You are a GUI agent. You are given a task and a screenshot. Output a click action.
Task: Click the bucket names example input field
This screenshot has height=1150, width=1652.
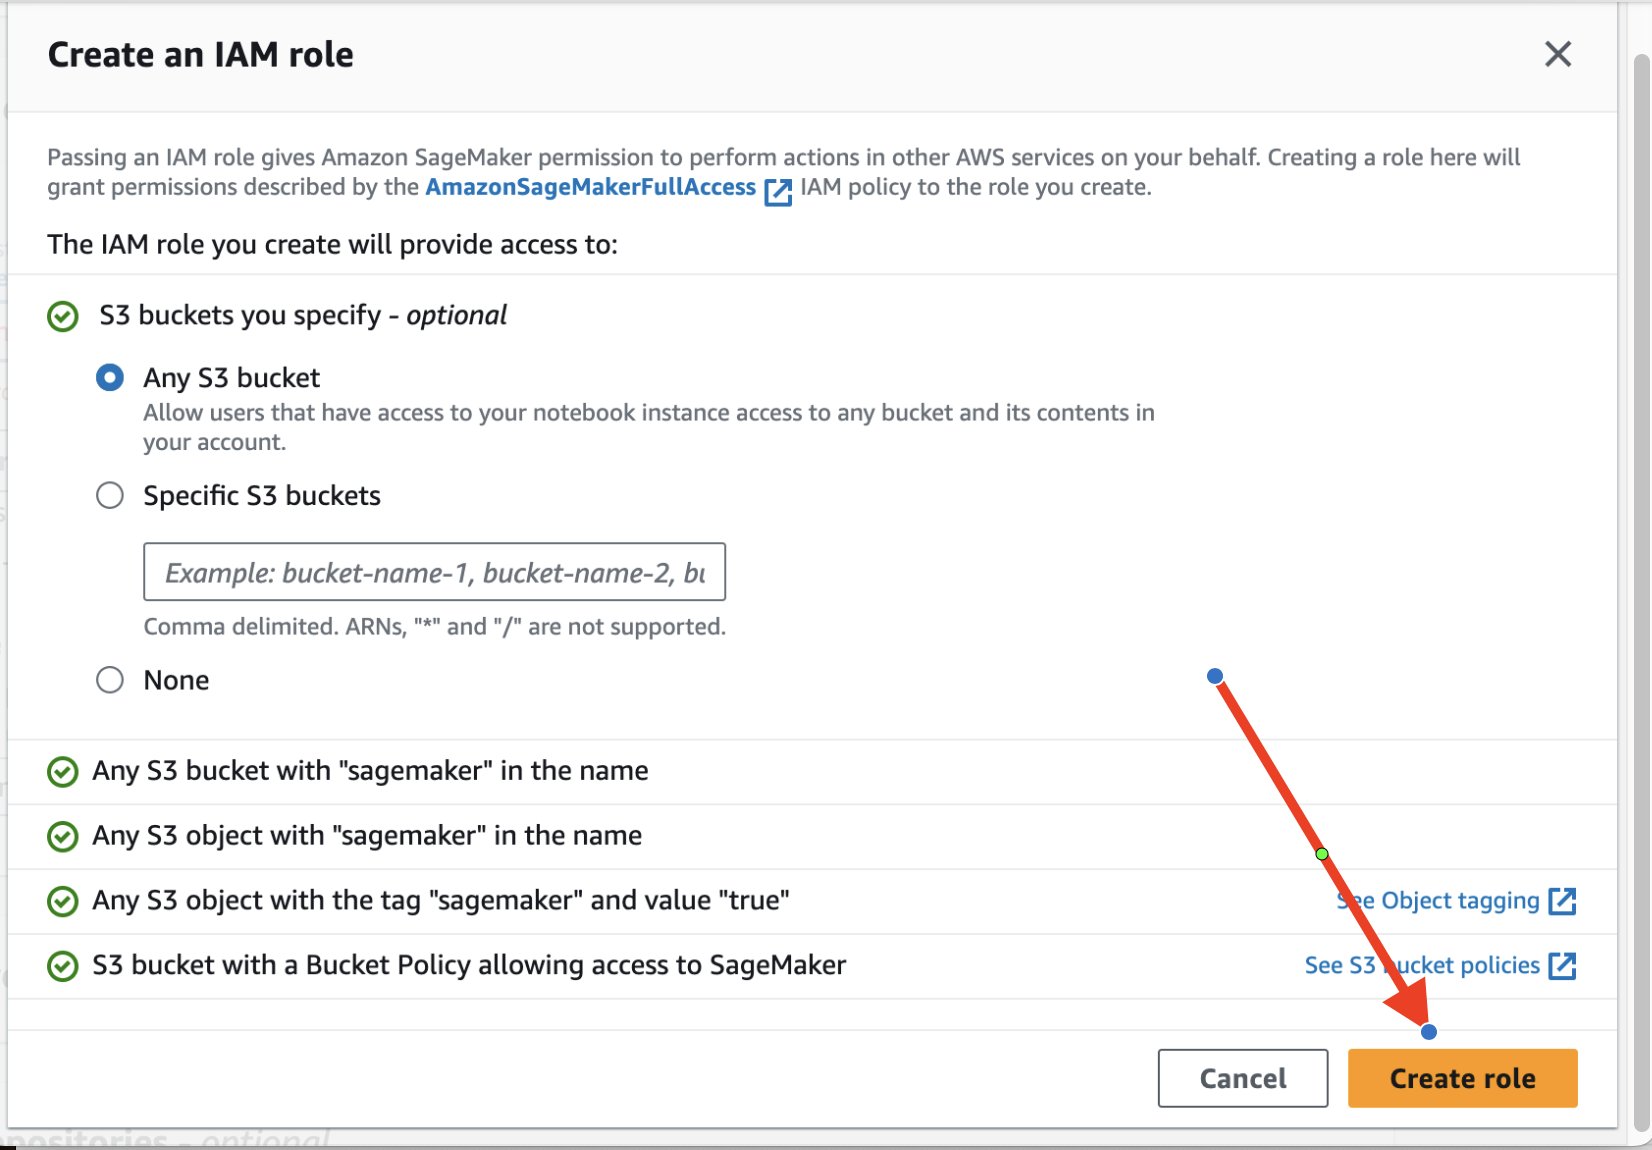434,572
